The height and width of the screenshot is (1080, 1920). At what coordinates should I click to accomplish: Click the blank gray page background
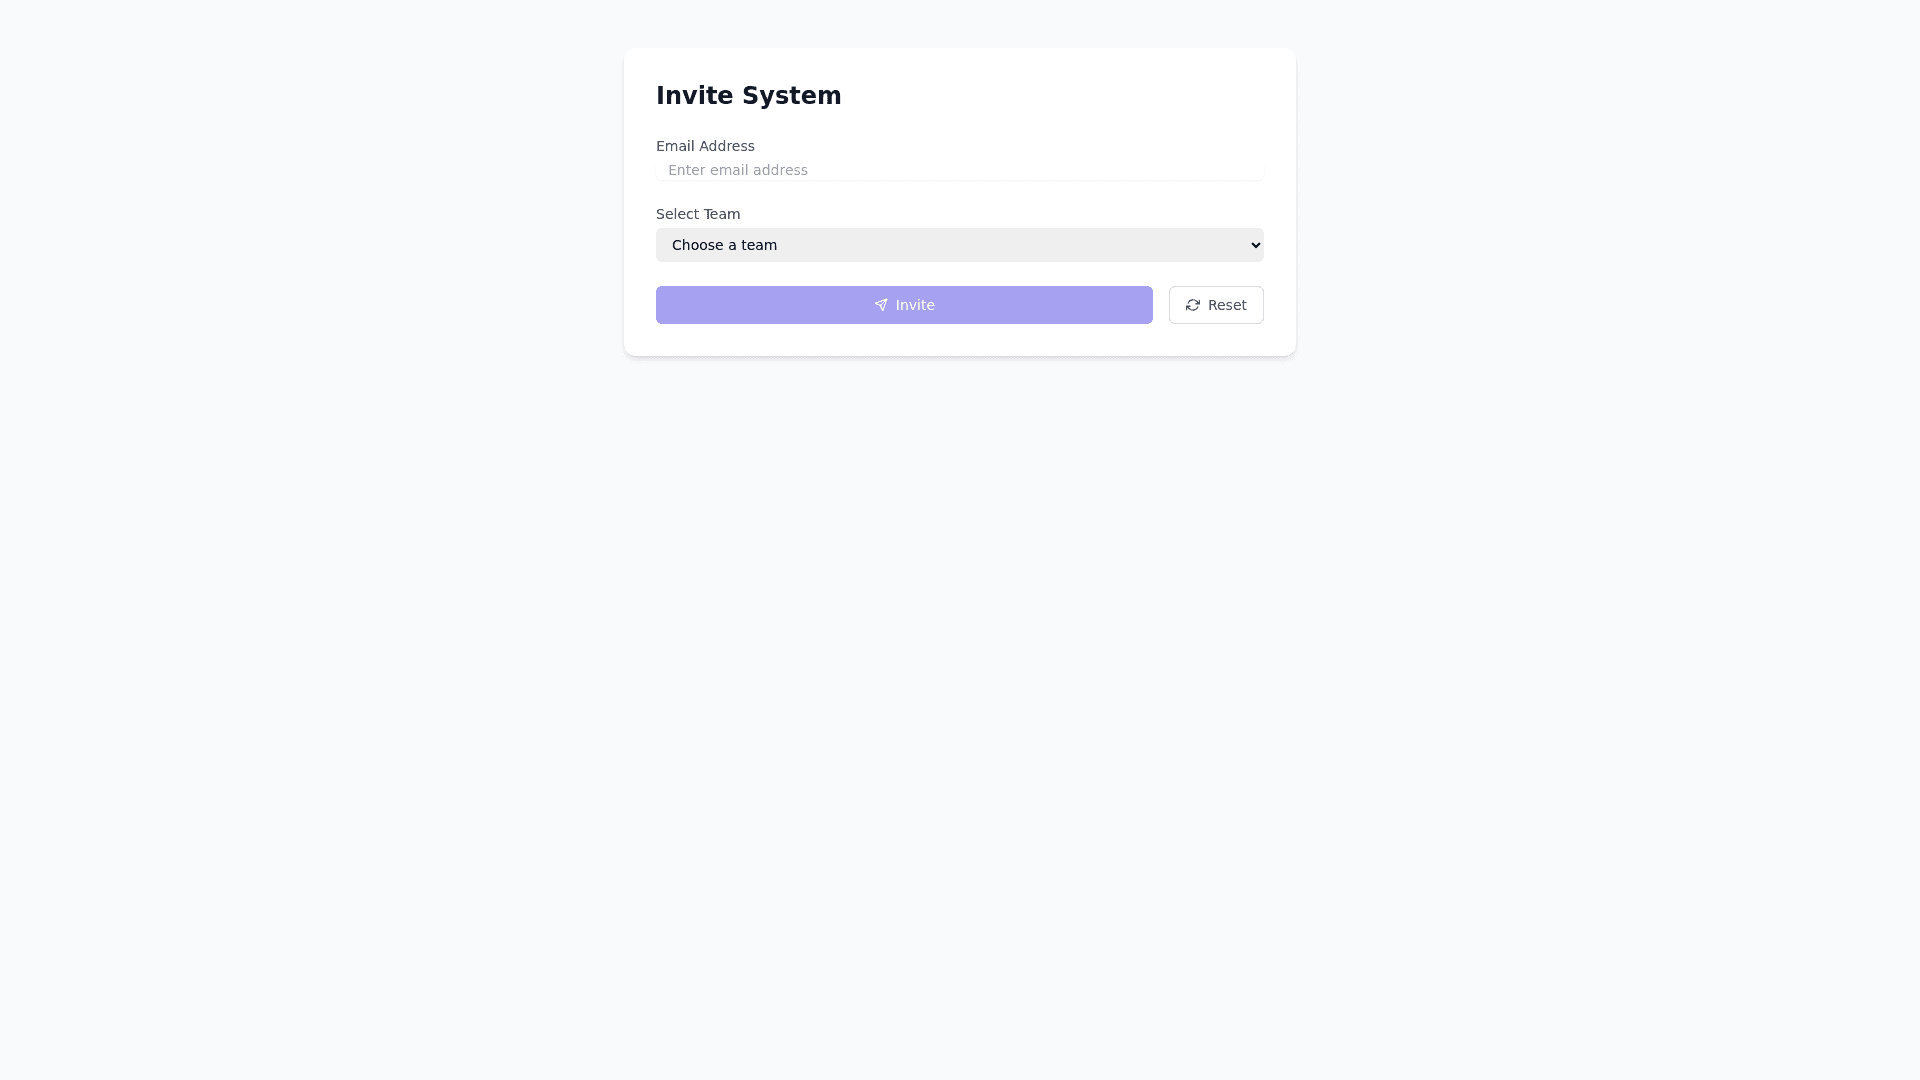(x=960, y=700)
